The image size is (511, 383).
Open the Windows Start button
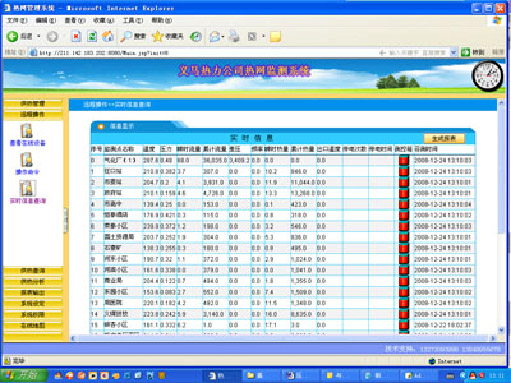pos(23,376)
